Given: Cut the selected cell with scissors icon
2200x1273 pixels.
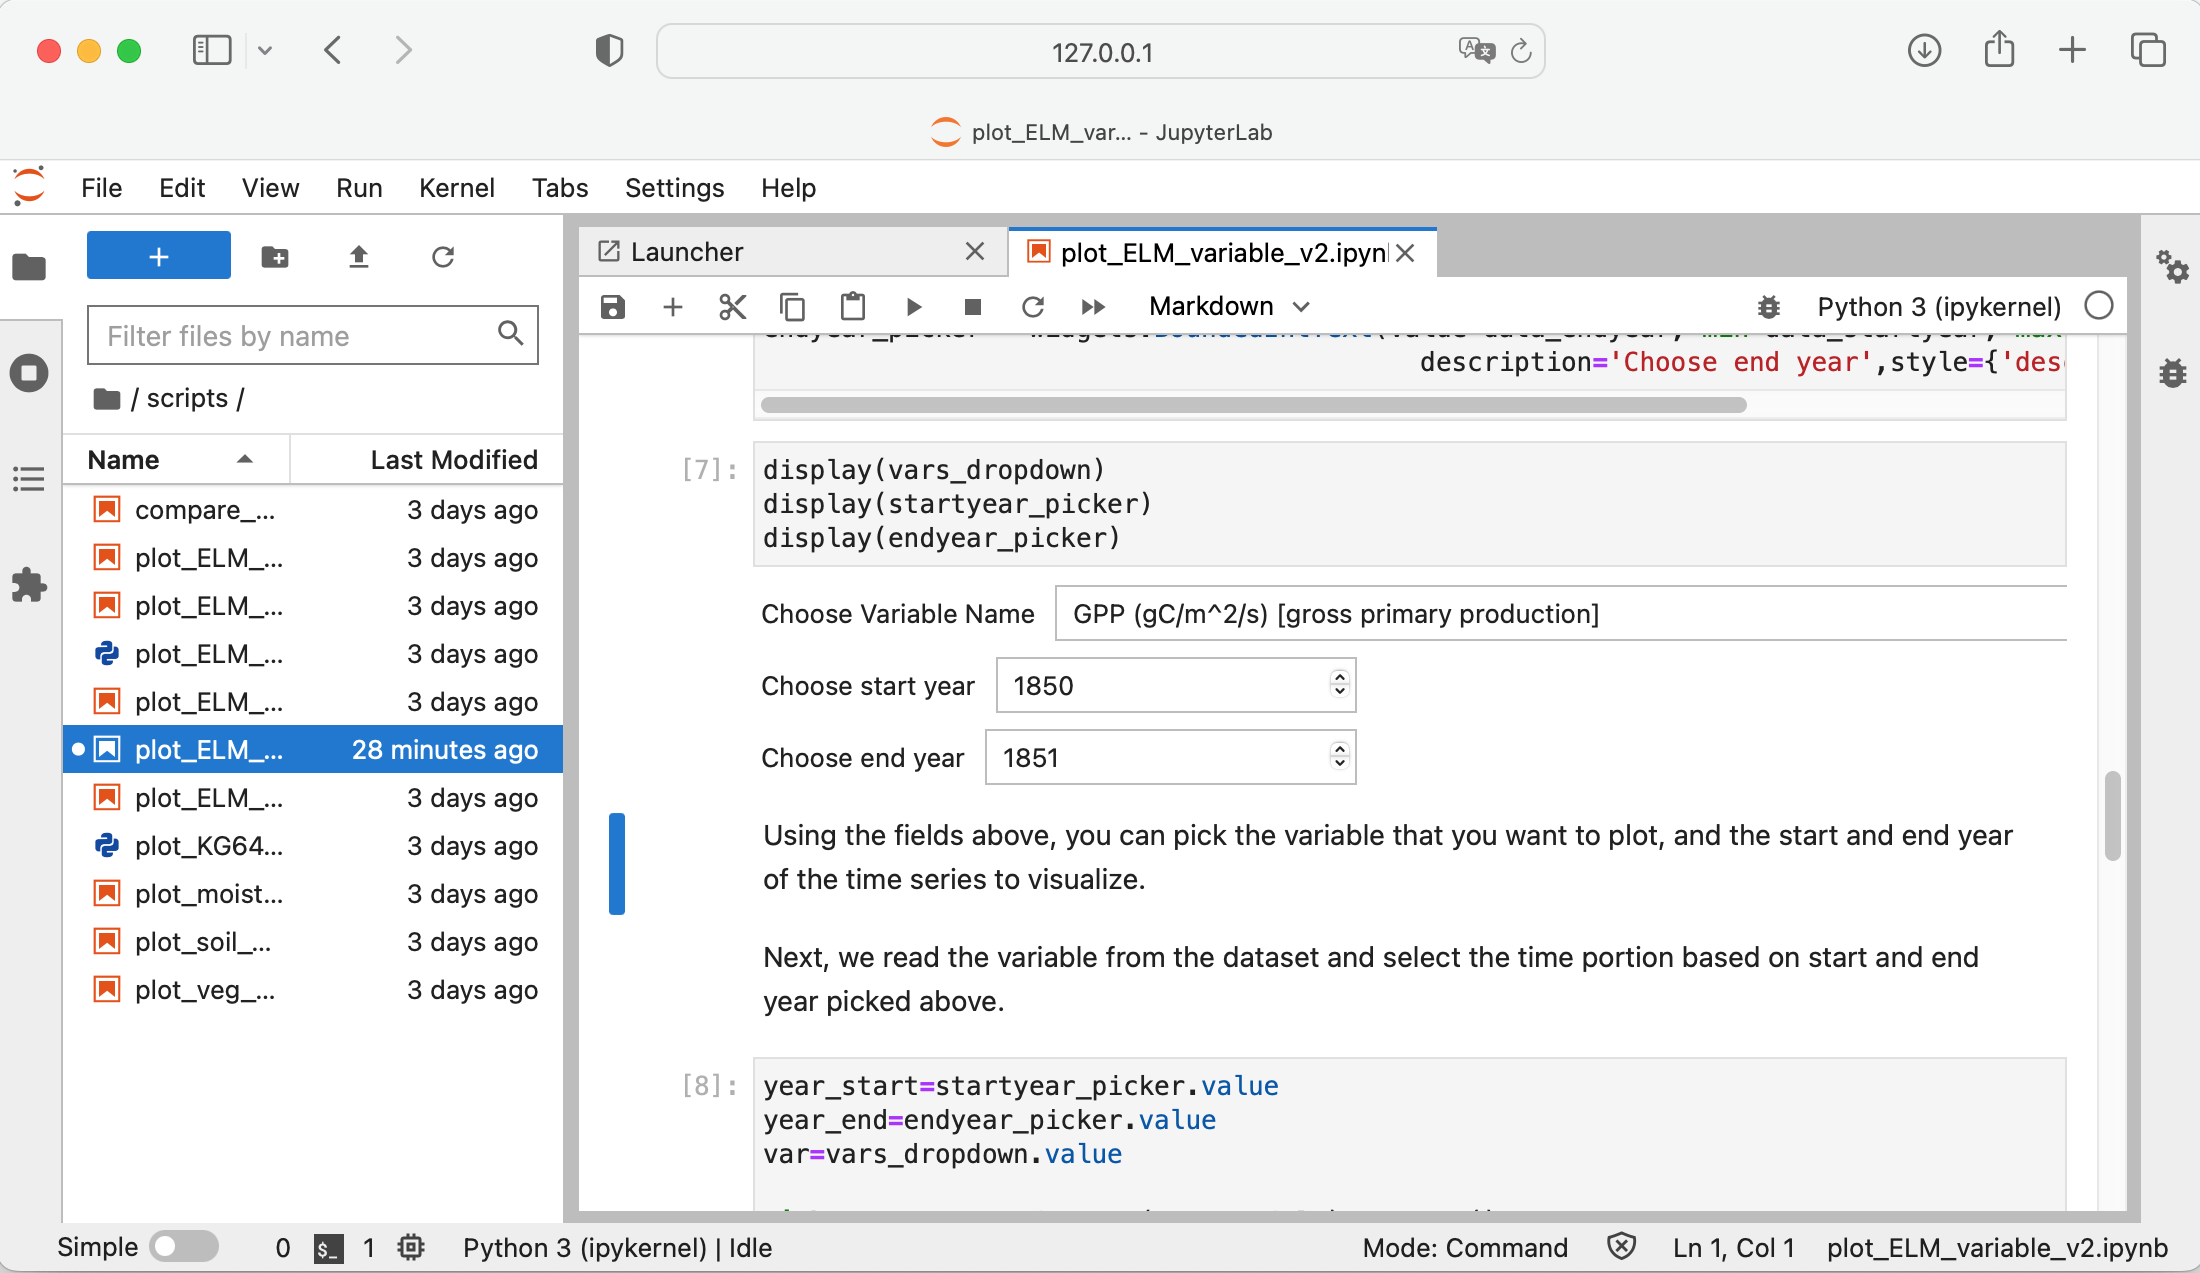Looking at the screenshot, I should pos(733,306).
